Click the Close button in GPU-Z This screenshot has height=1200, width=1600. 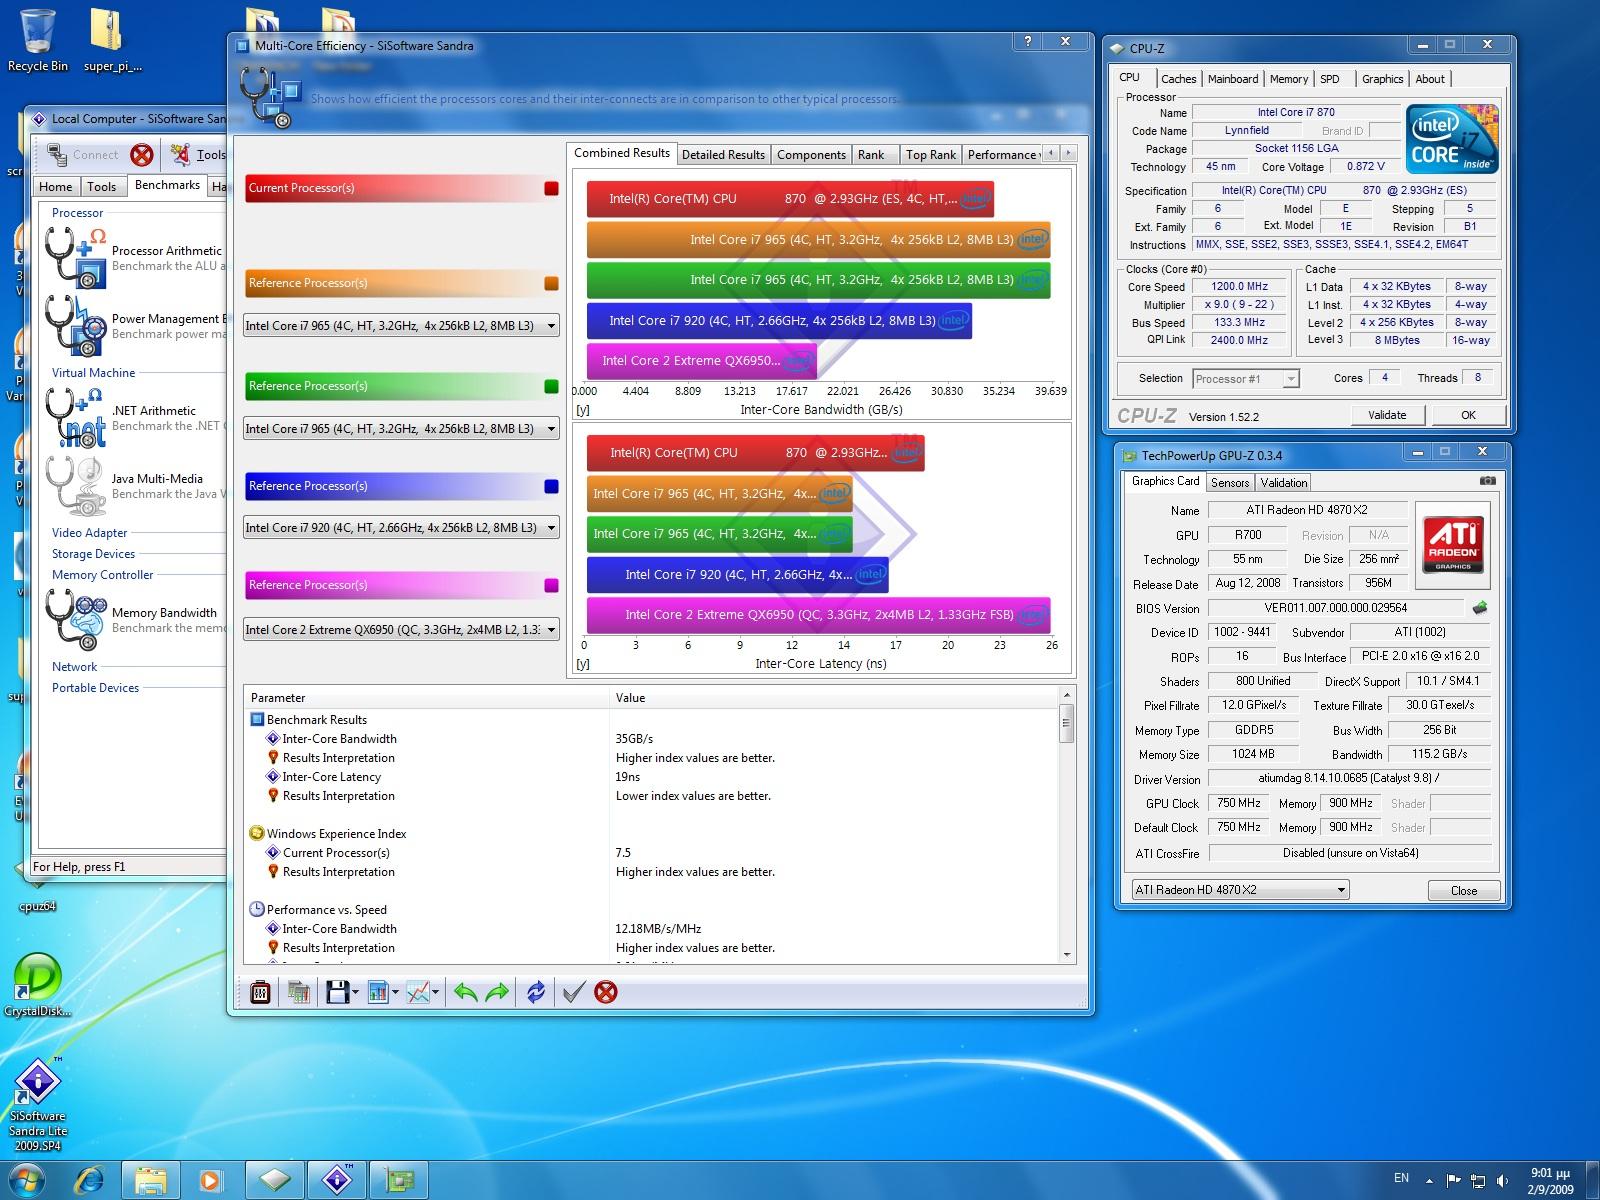click(x=1463, y=890)
